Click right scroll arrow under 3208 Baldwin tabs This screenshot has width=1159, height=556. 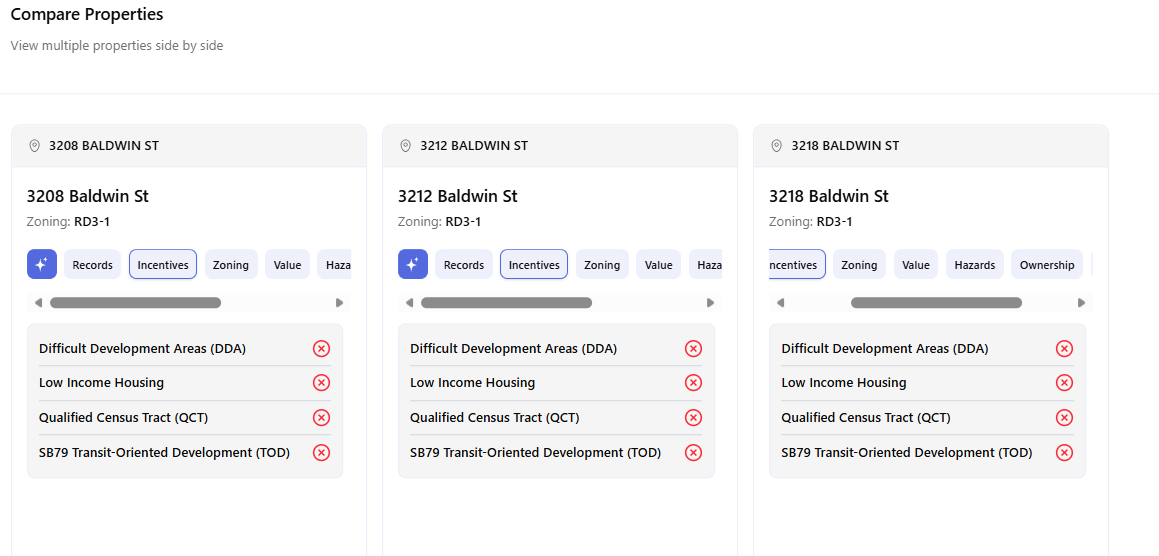pos(340,302)
